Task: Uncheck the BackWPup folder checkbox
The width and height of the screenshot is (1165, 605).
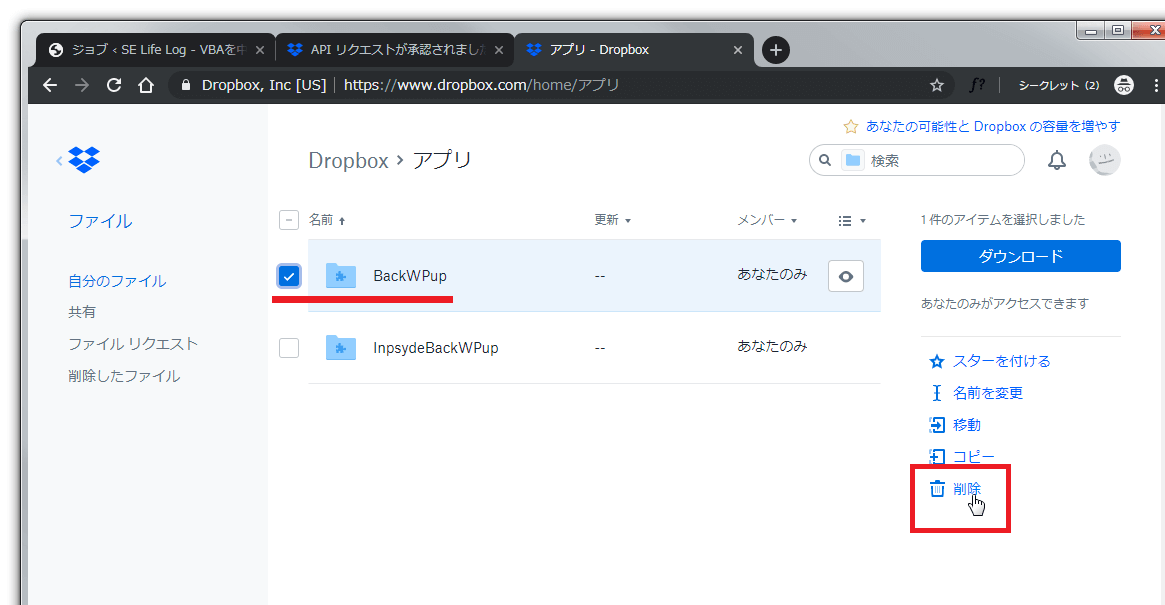Action: click(288, 276)
